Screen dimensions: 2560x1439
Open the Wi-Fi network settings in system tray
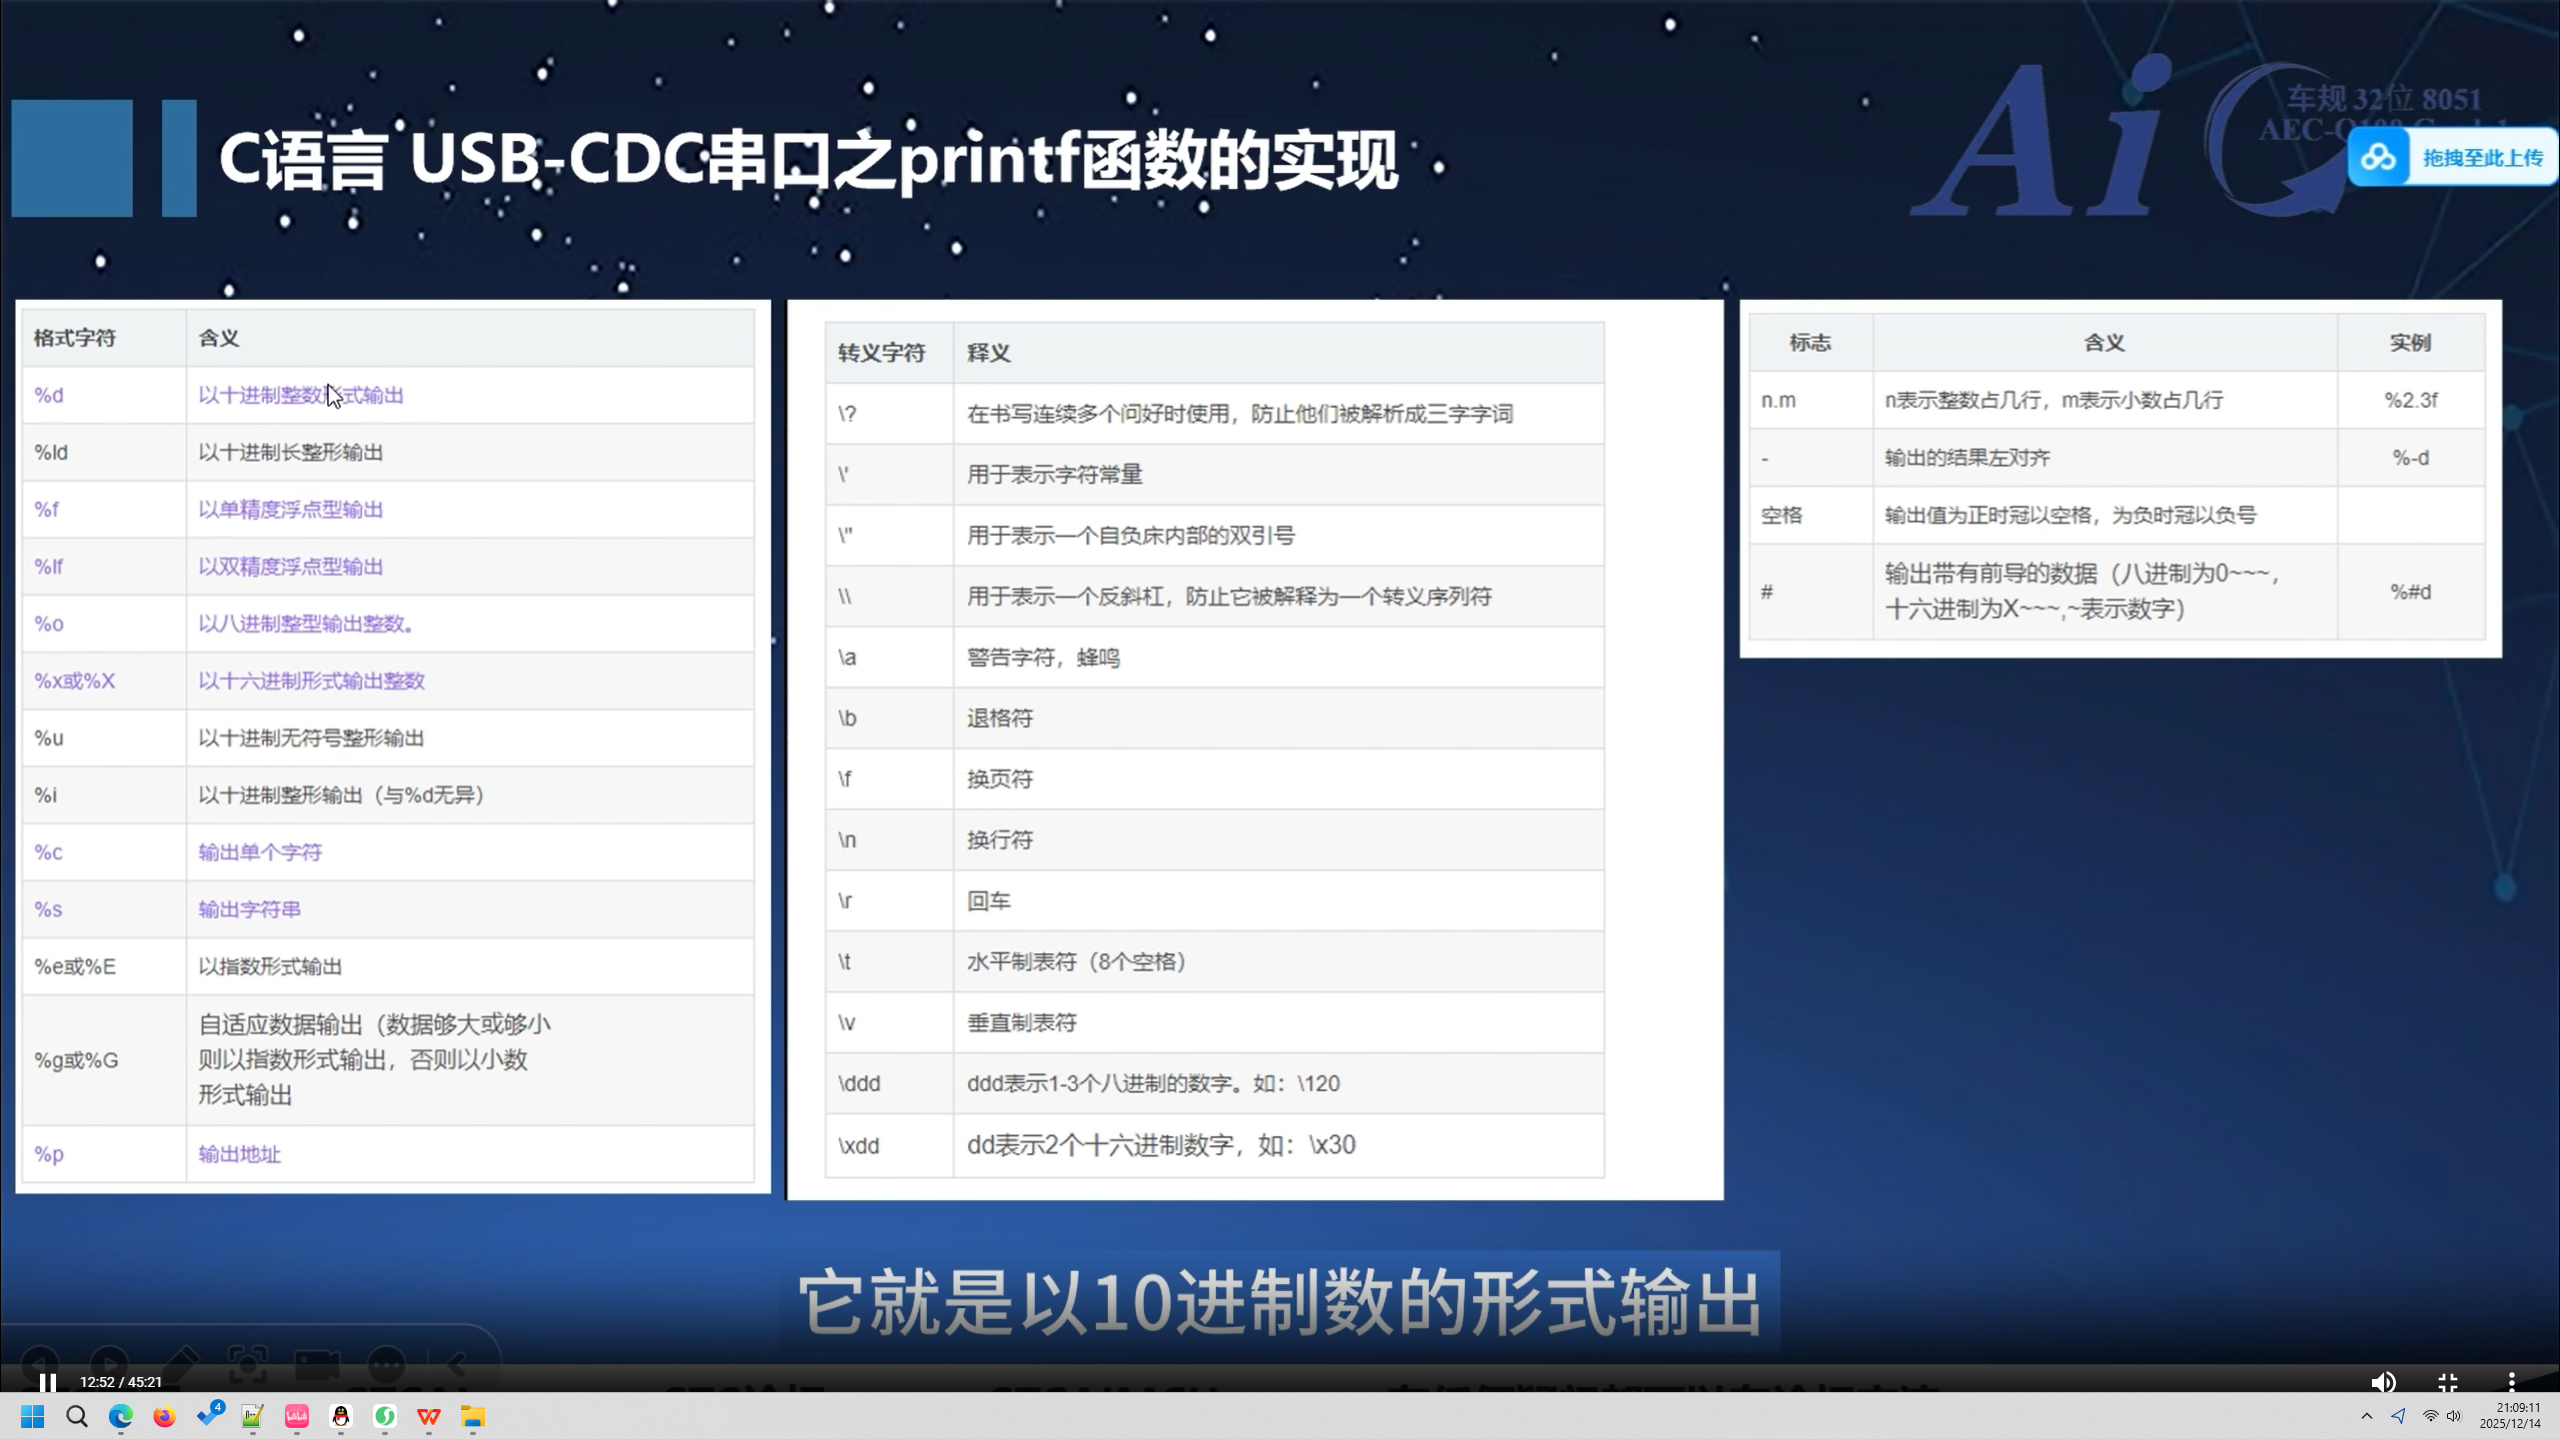point(2431,1417)
